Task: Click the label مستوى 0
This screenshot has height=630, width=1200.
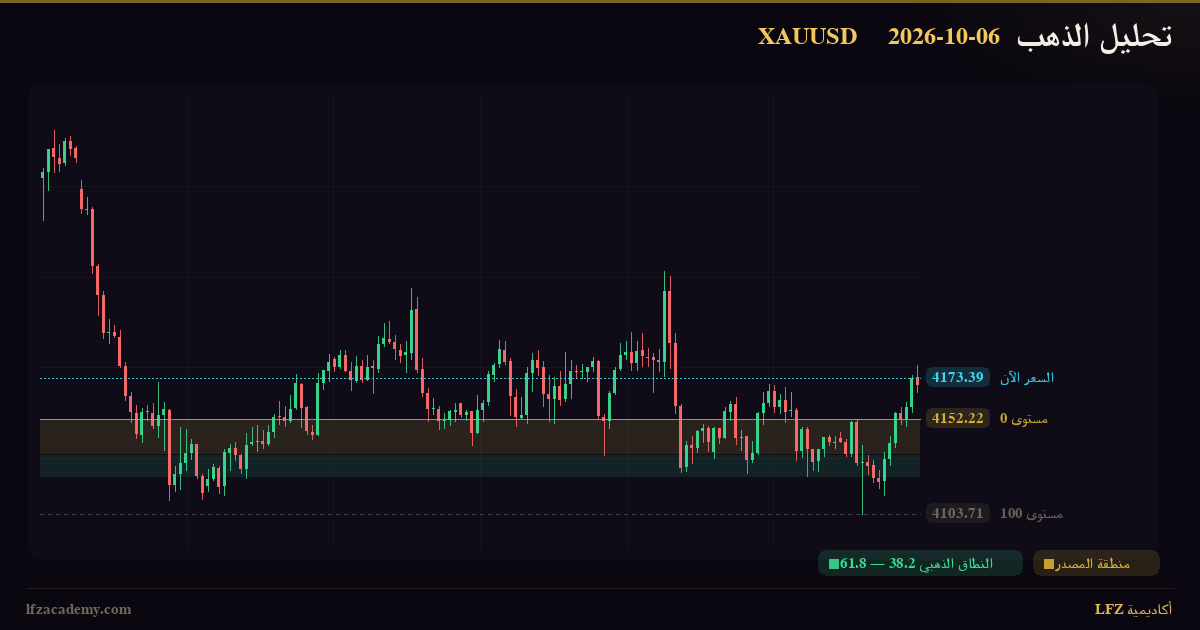Action: [x=1024, y=418]
